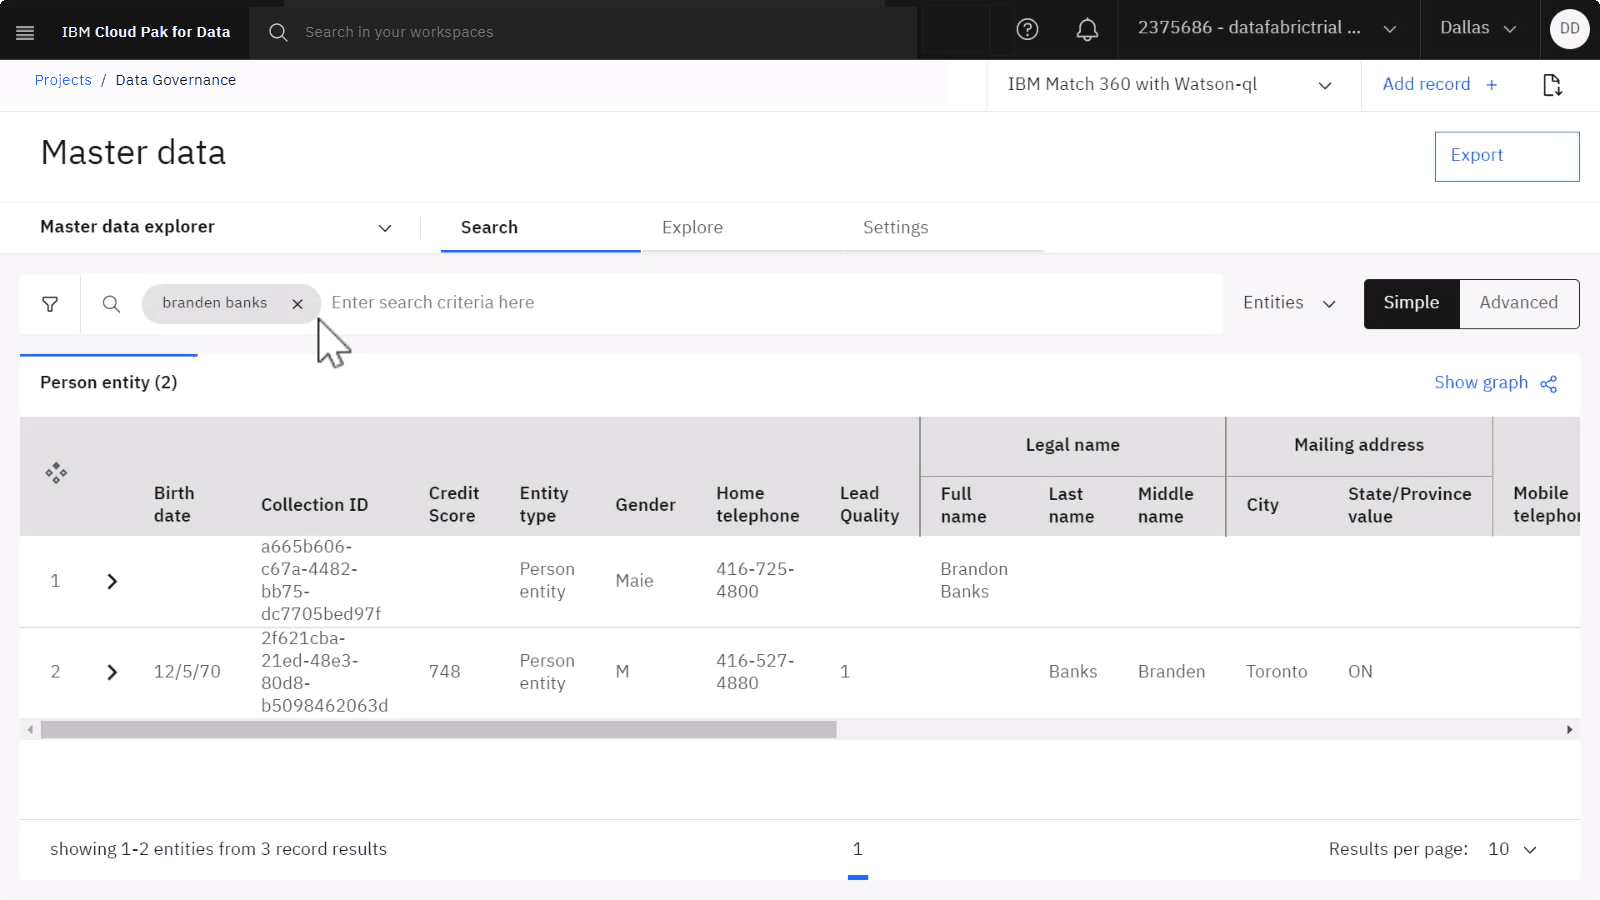Viewport: 1600px width, 900px height.
Task: Open the help question mark icon
Action: click(x=1027, y=29)
